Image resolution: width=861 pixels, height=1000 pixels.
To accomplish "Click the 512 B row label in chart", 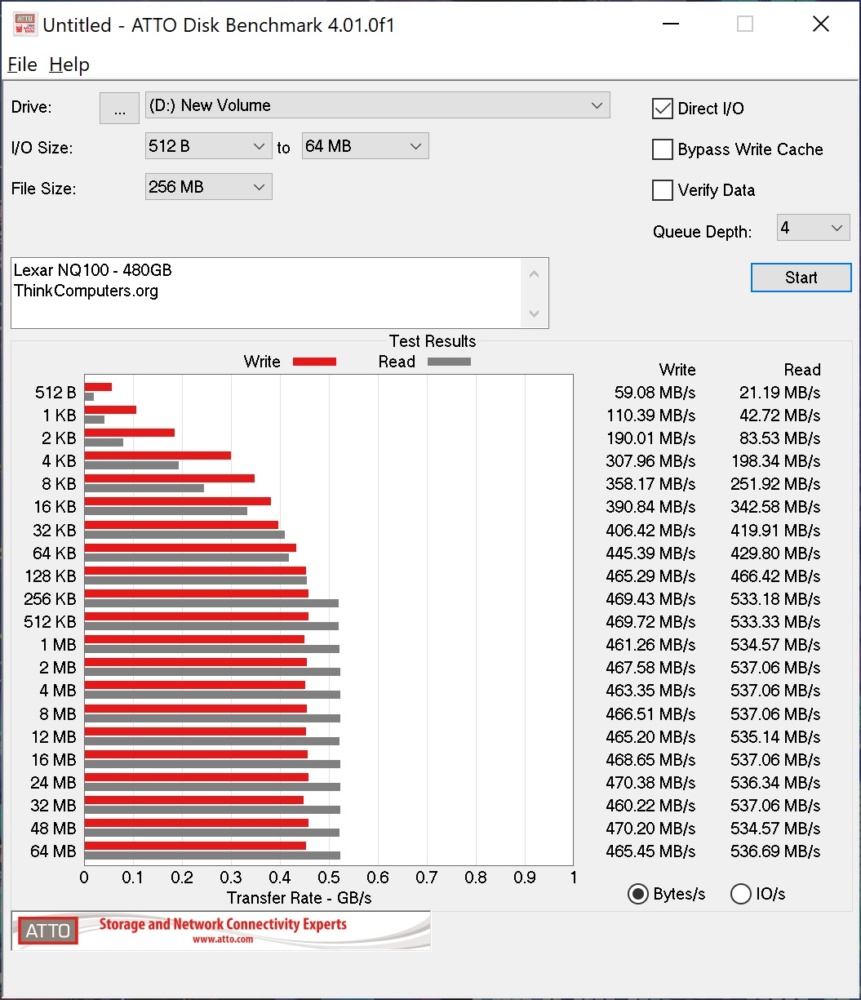I will click(55, 392).
